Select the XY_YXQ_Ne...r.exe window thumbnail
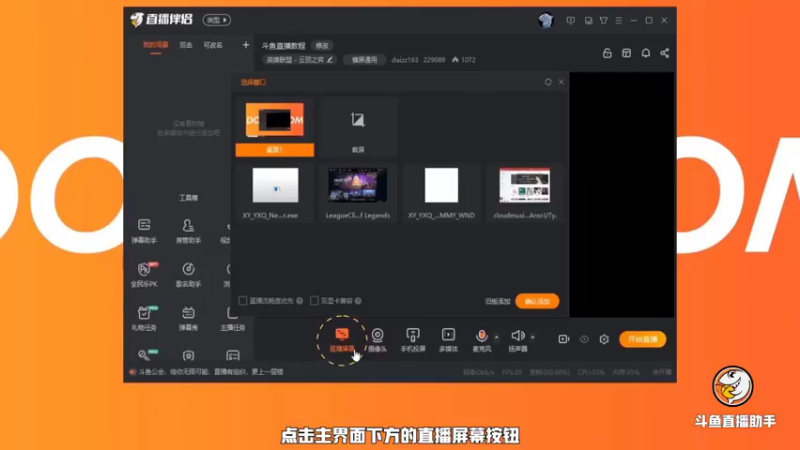Image resolution: width=800 pixels, height=450 pixels. [275, 193]
